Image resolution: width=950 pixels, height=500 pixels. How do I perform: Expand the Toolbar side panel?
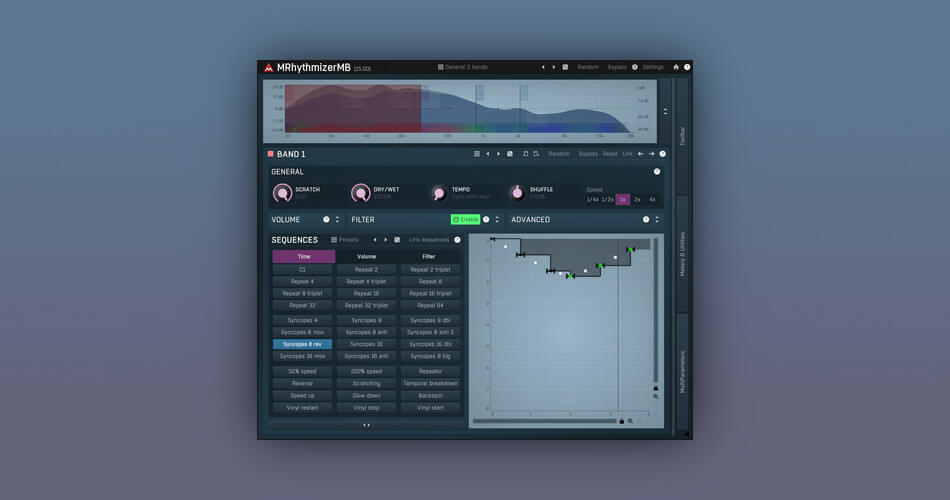[x=682, y=136]
